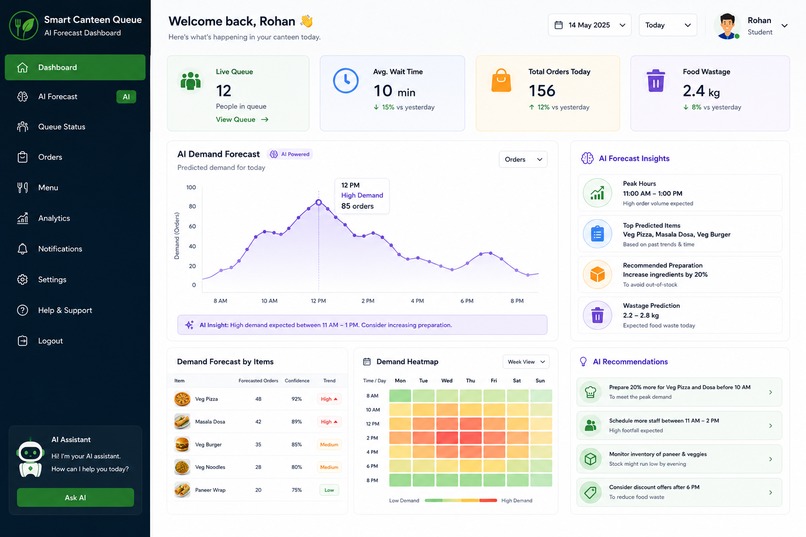
Task: Click the green AI badge beside AI Forecast
Action: pyautogui.click(x=126, y=97)
